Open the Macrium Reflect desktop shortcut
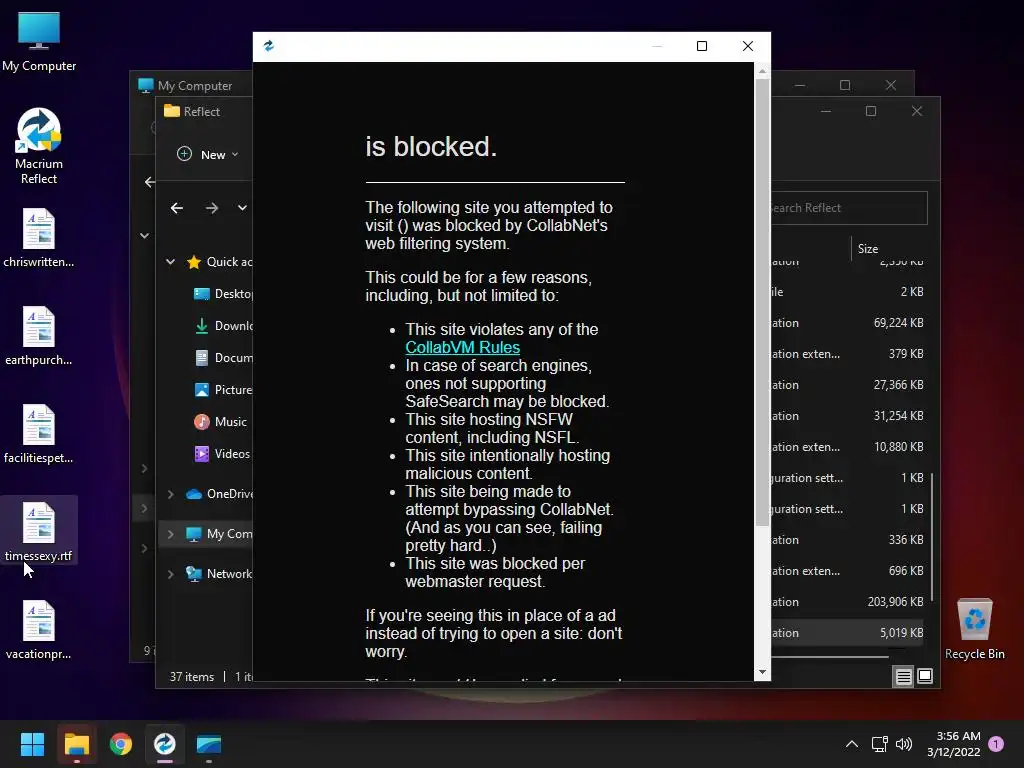1024x768 pixels. (x=39, y=146)
